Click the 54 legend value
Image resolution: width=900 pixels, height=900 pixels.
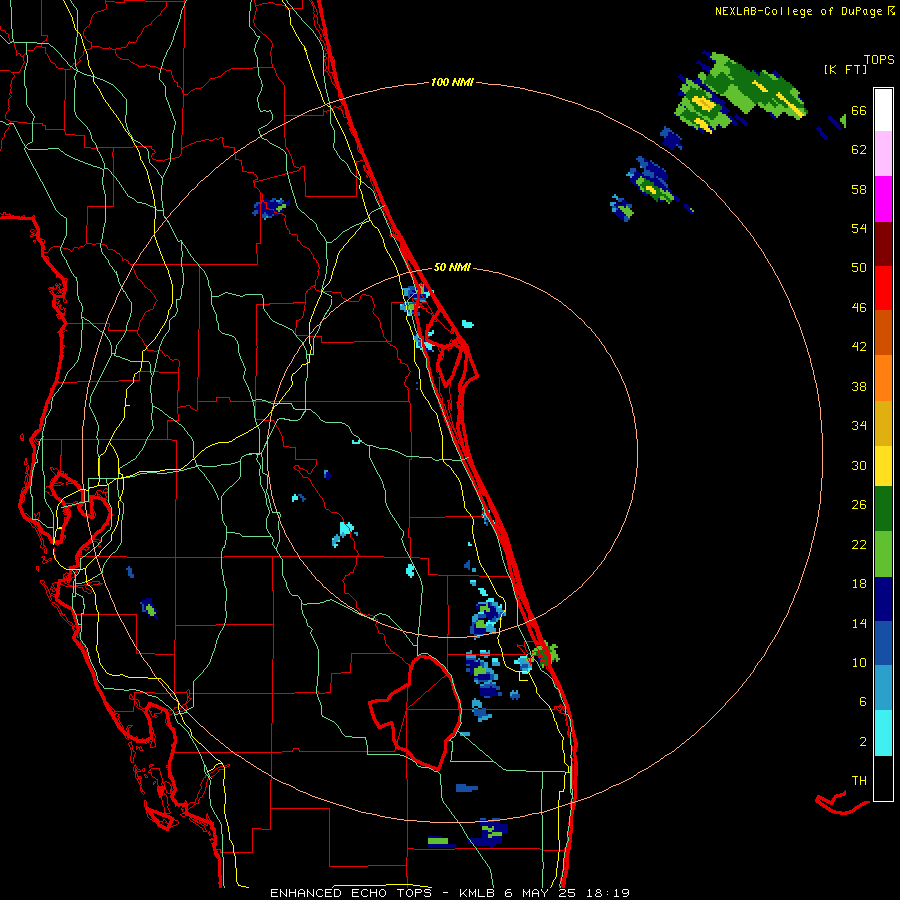point(859,228)
